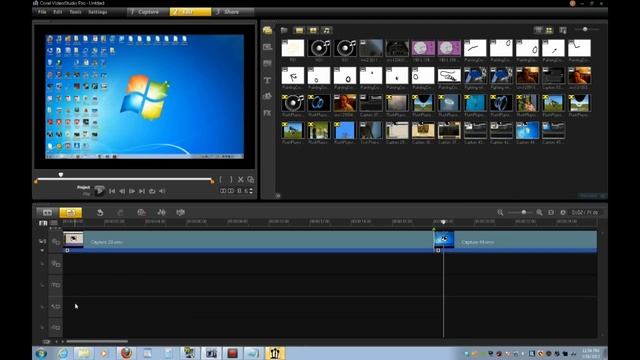The width and height of the screenshot is (640, 360).
Task: Switch the library to thumbnail view
Action: (x=549, y=30)
